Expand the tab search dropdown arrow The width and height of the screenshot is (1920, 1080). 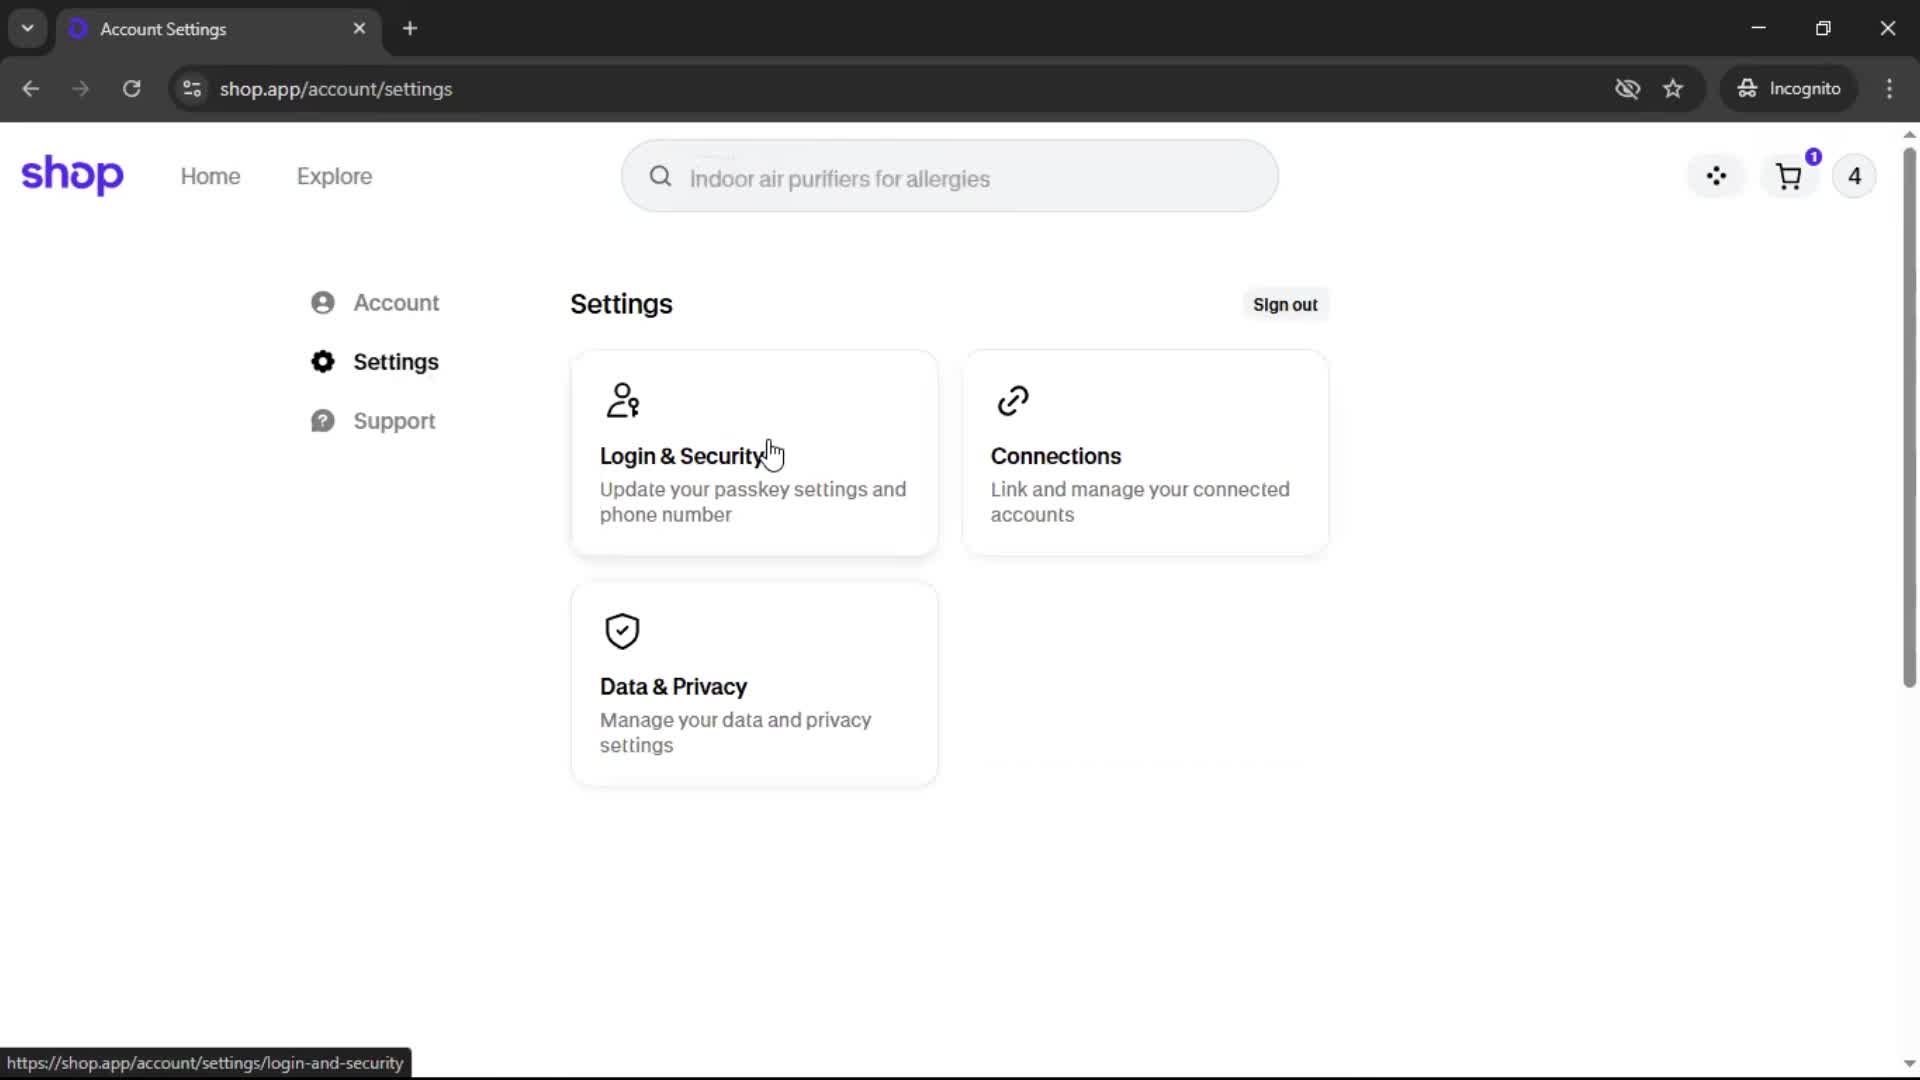click(x=27, y=28)
